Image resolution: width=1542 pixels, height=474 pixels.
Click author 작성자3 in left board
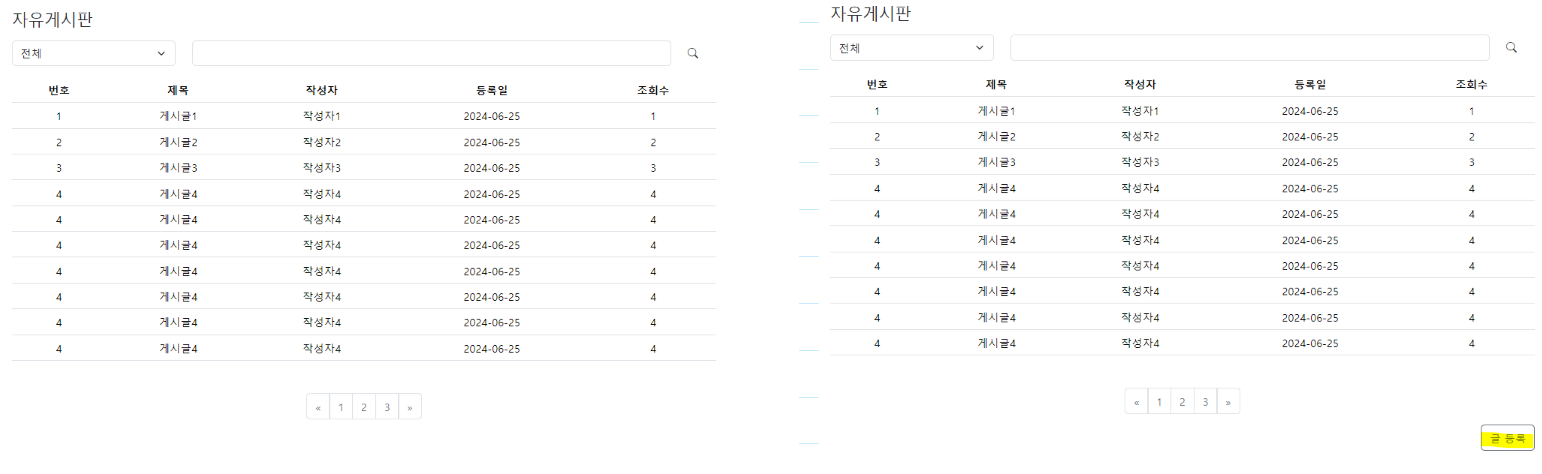pyautogui.click(x=322, y=168)
